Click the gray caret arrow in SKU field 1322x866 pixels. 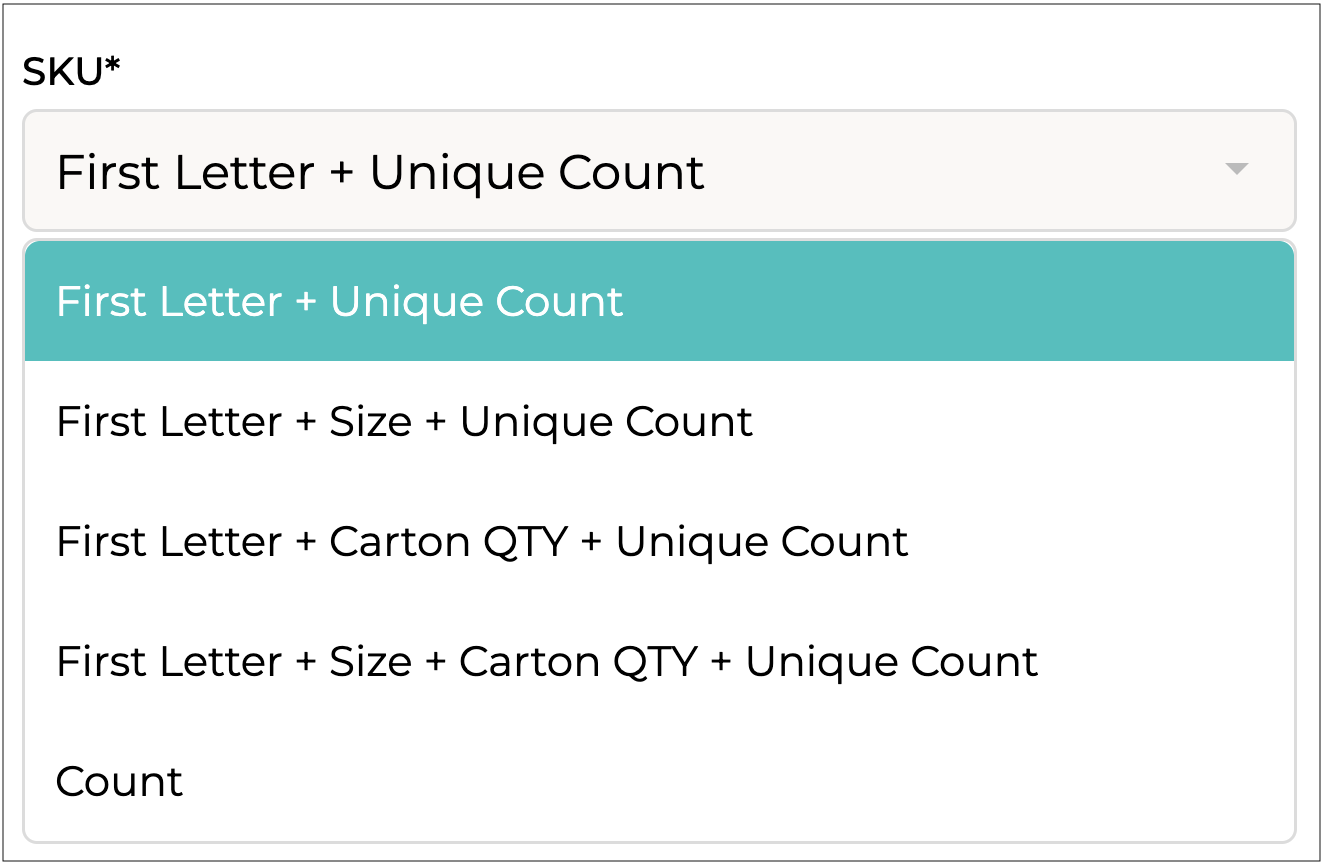pyautogui.click(x=1236, y=170)
